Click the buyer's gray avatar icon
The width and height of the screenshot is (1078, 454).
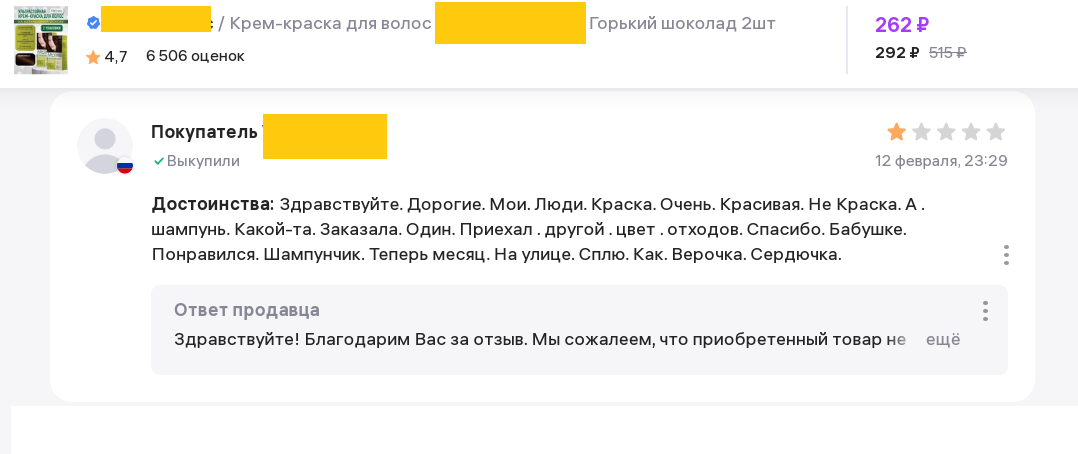[104, 145]
